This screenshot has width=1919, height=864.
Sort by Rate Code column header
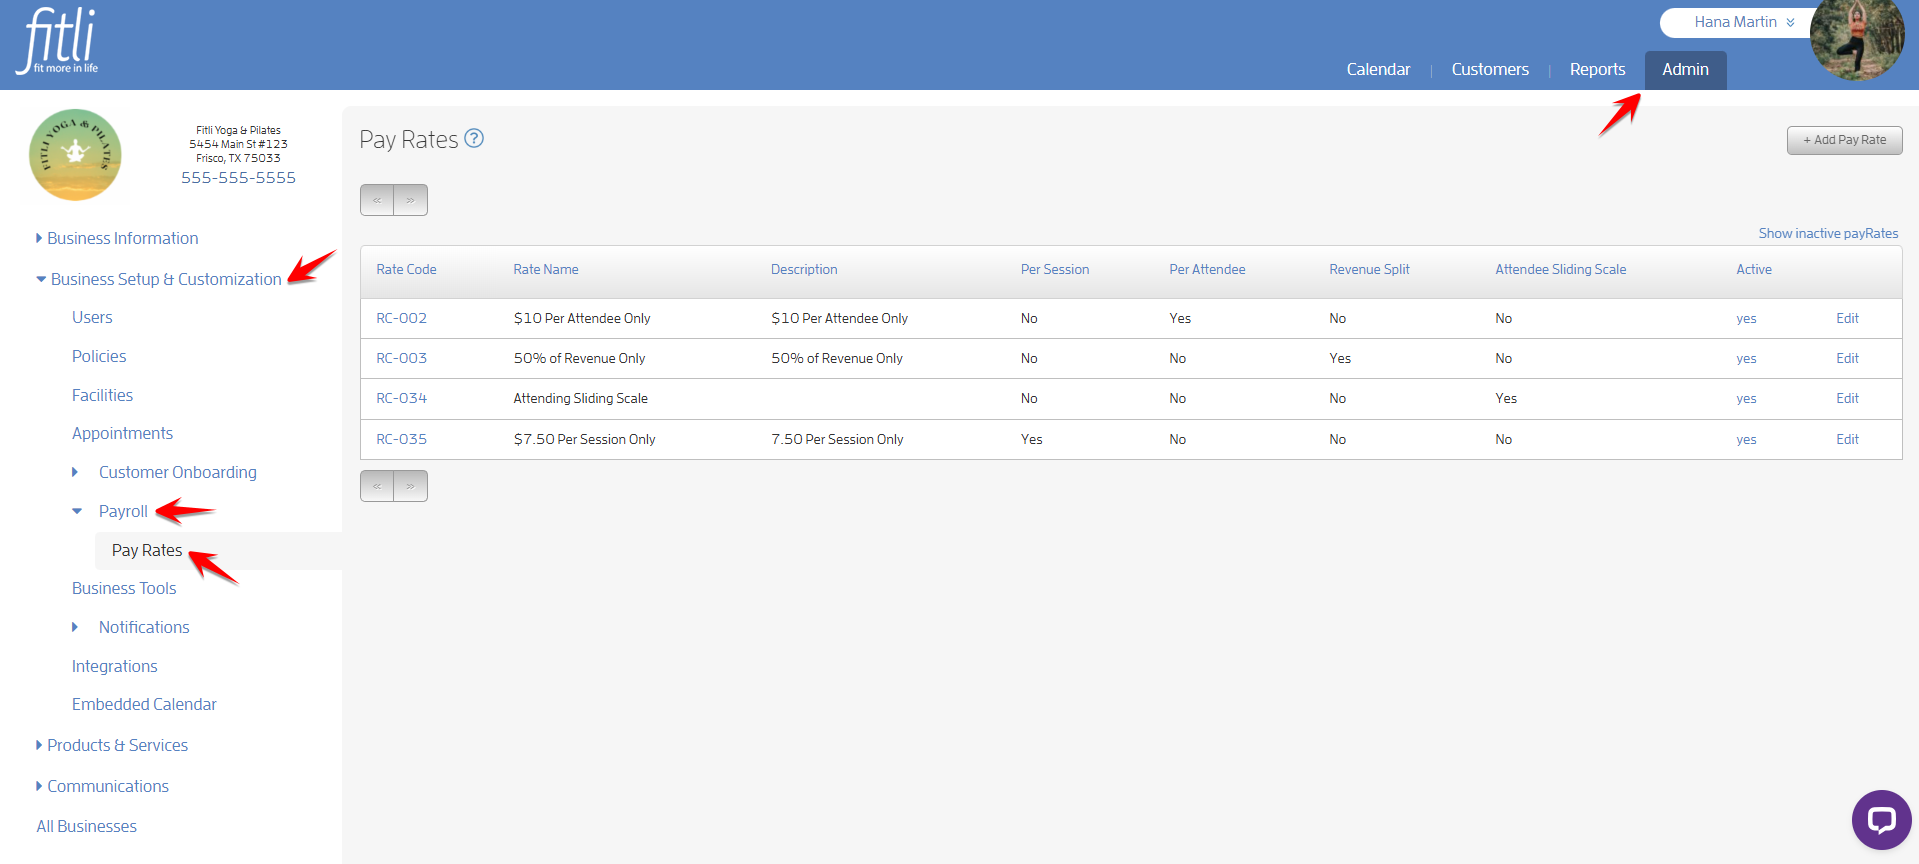pos(406,269)
